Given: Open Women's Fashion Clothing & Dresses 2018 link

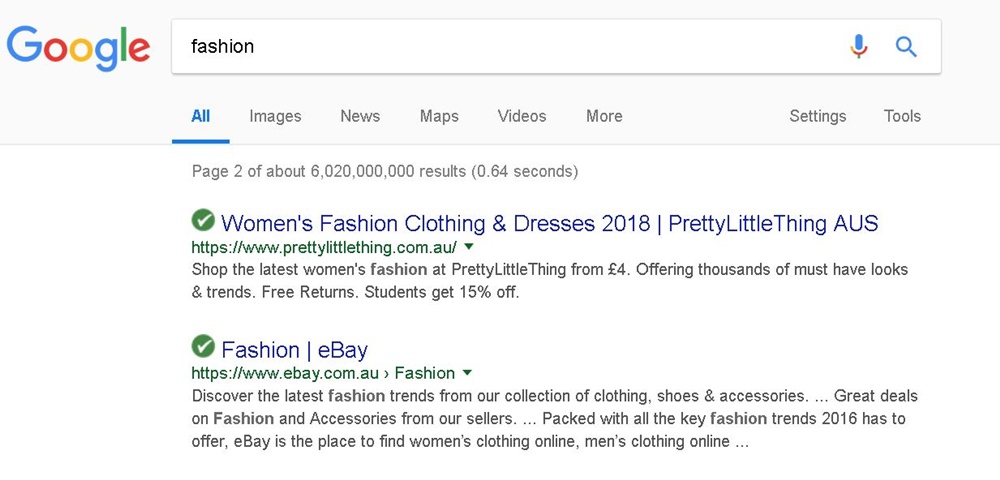Looking at the screenshot, I should coord(550,223).
